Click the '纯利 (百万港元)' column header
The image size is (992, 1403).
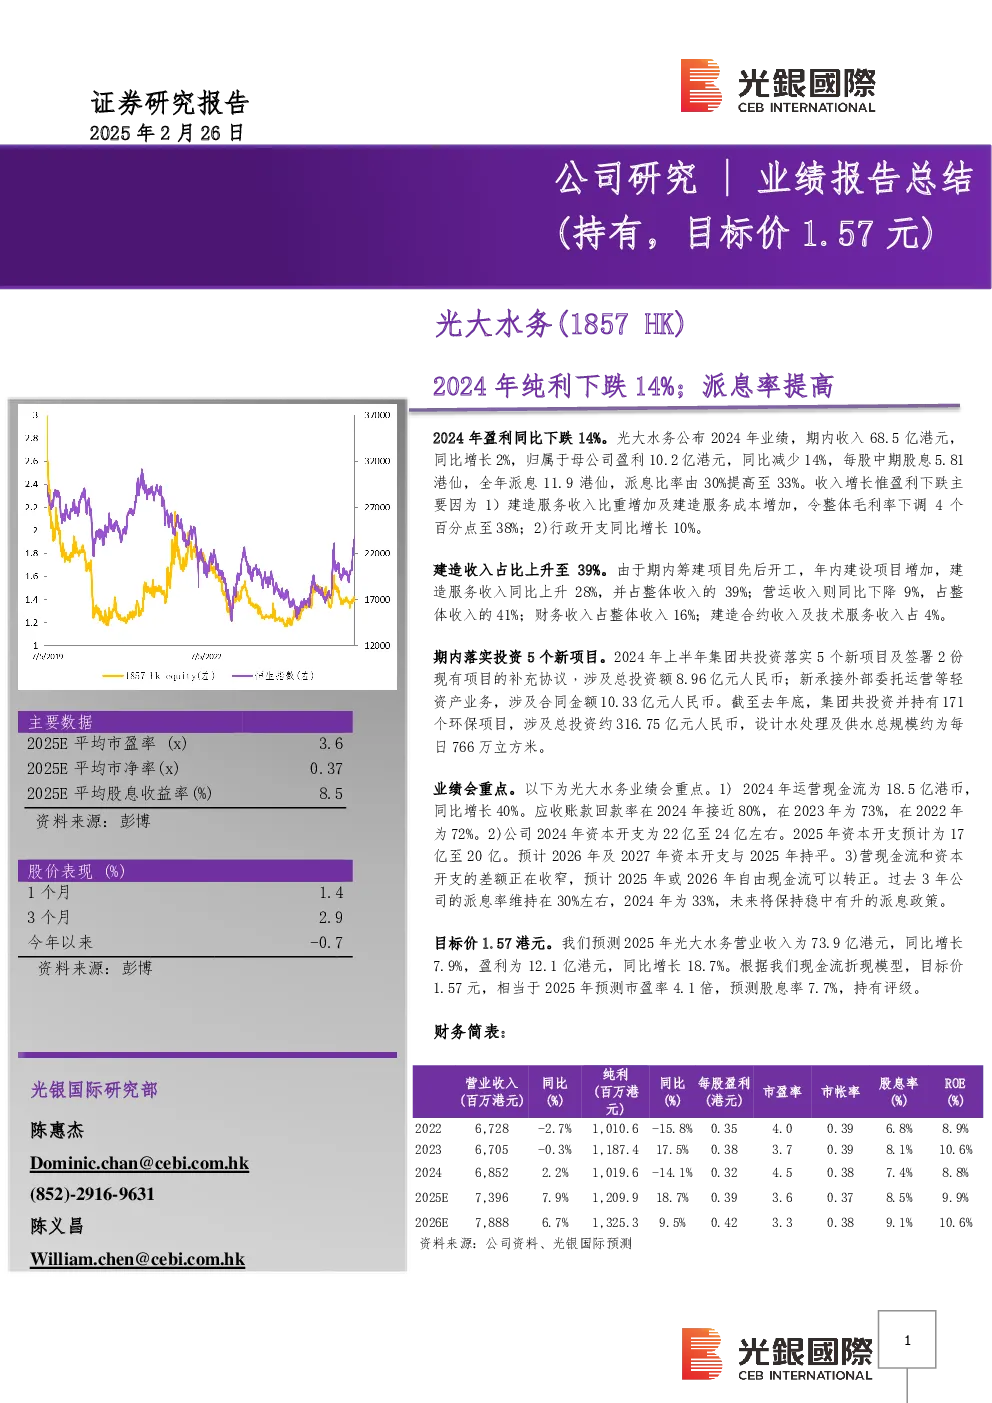(615, 1092)
